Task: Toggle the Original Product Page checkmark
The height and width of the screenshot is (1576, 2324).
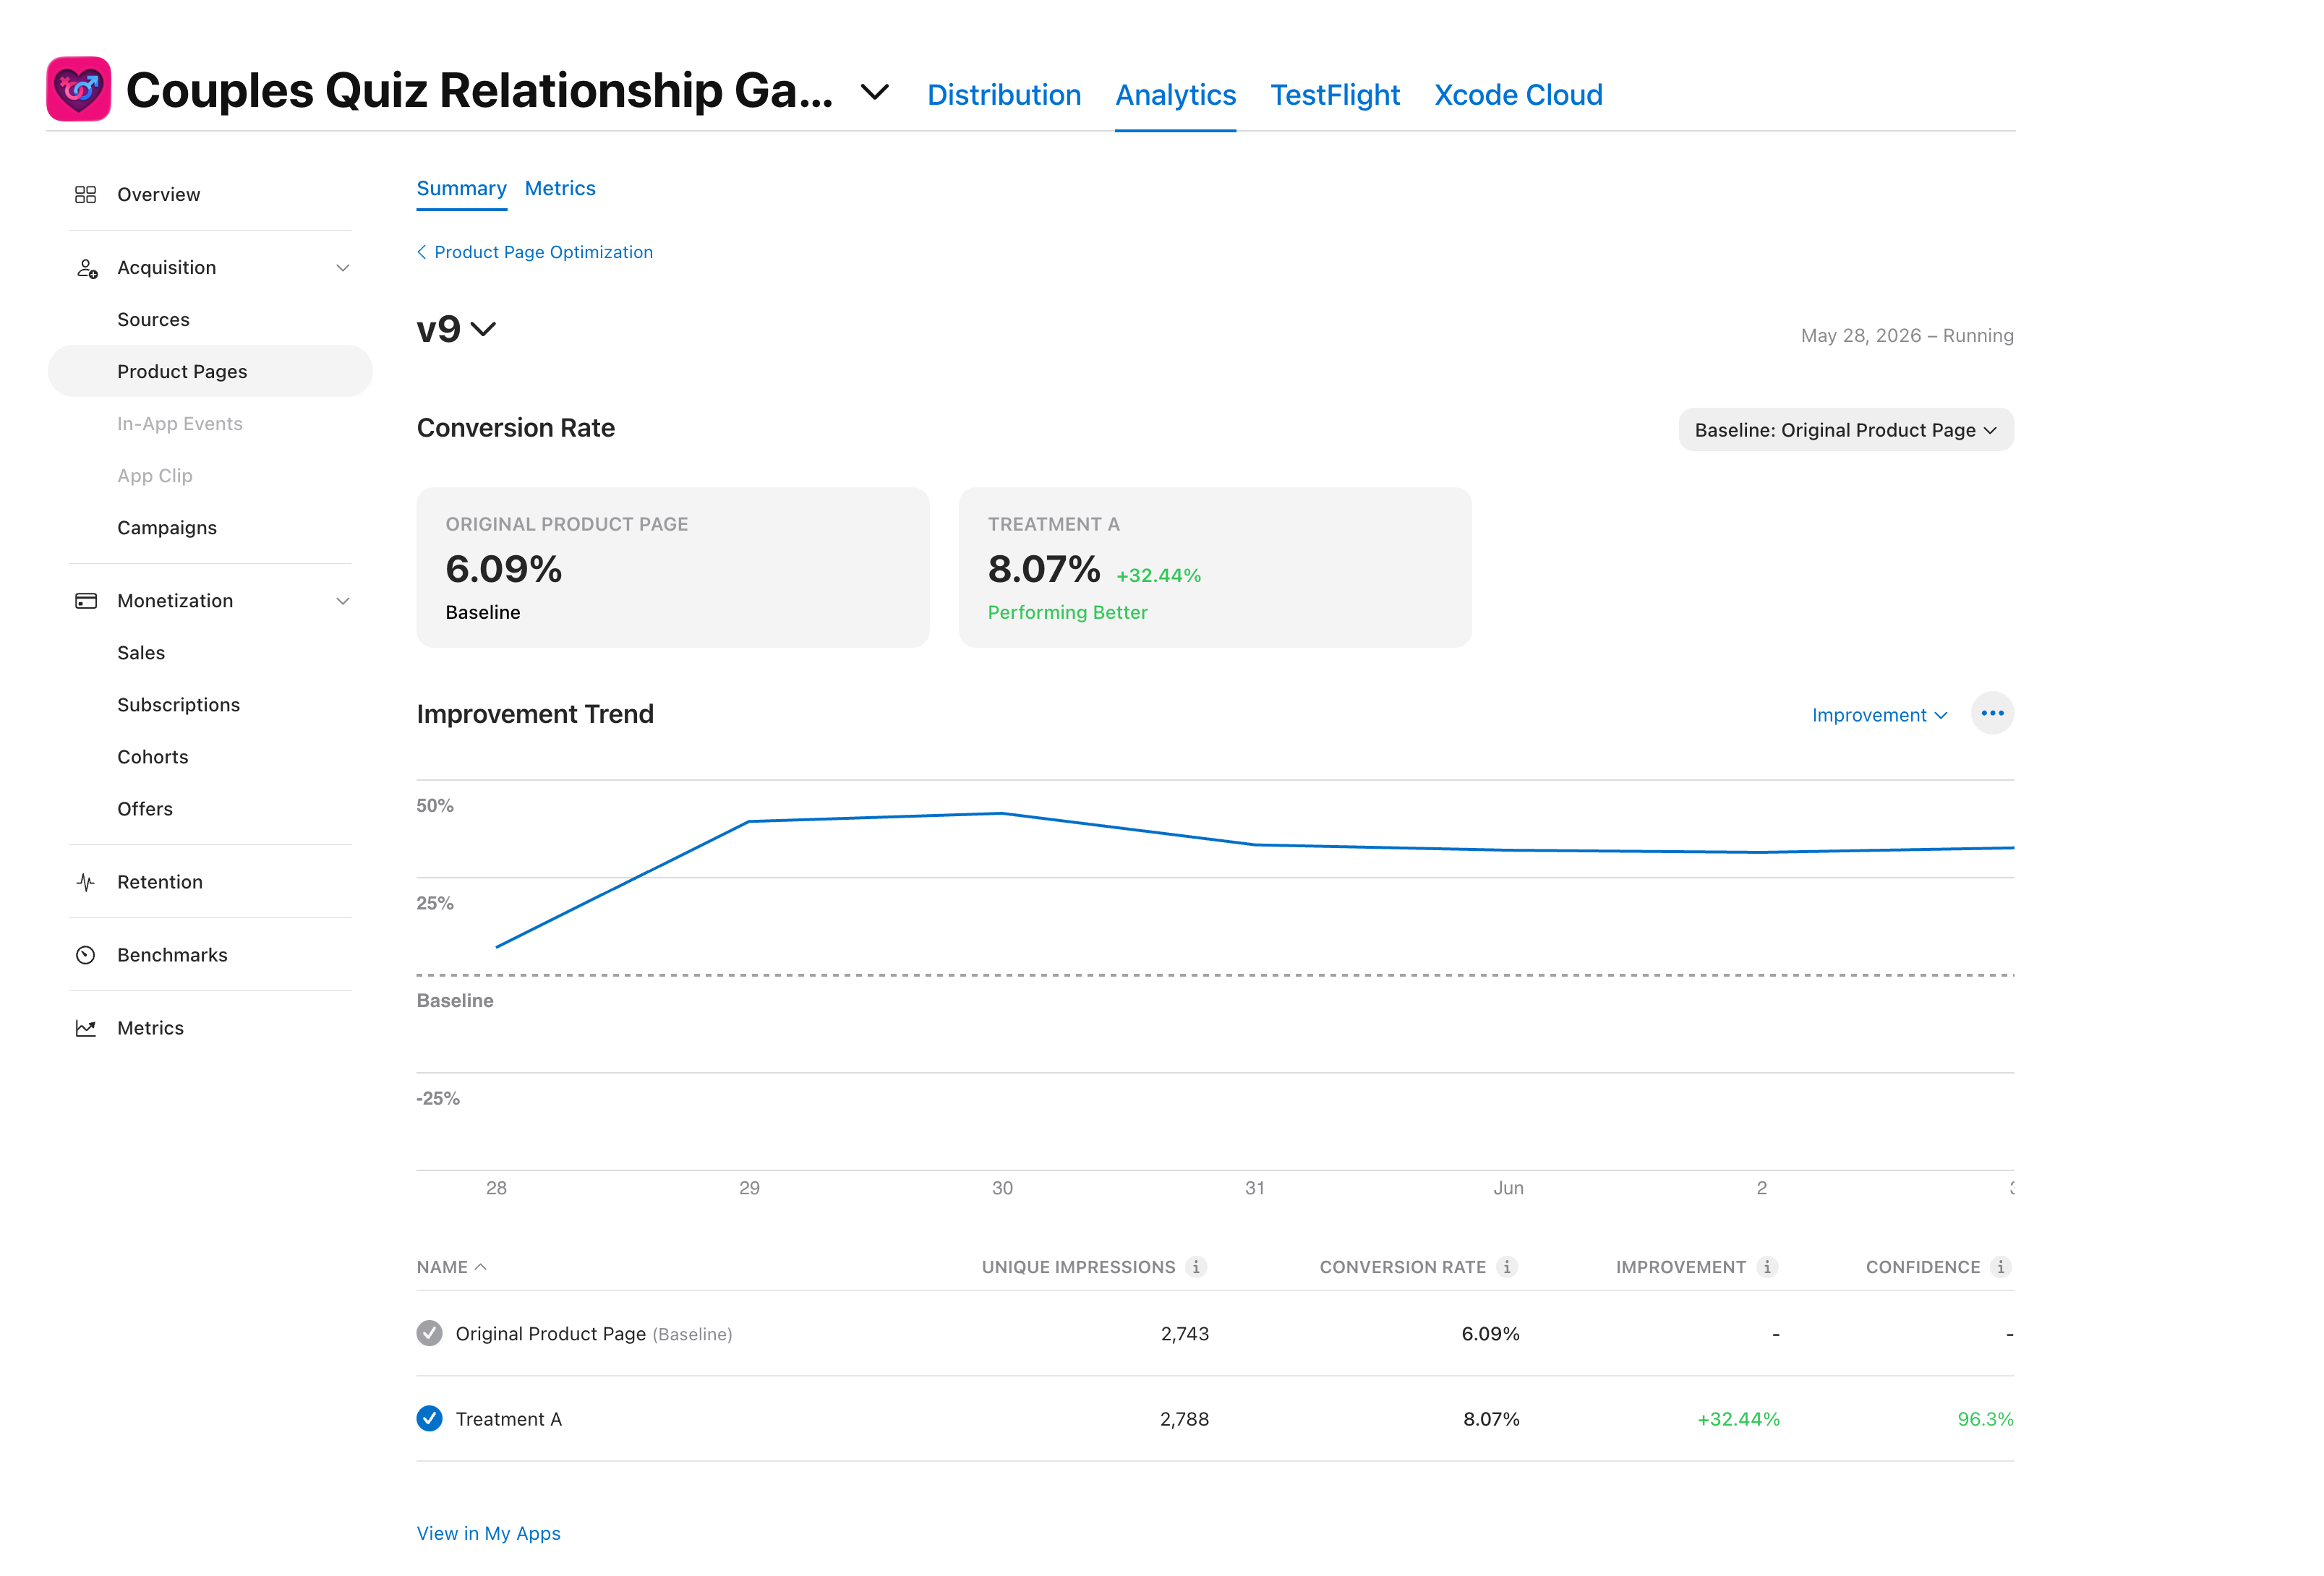Action: click(x=430, y=1333)
